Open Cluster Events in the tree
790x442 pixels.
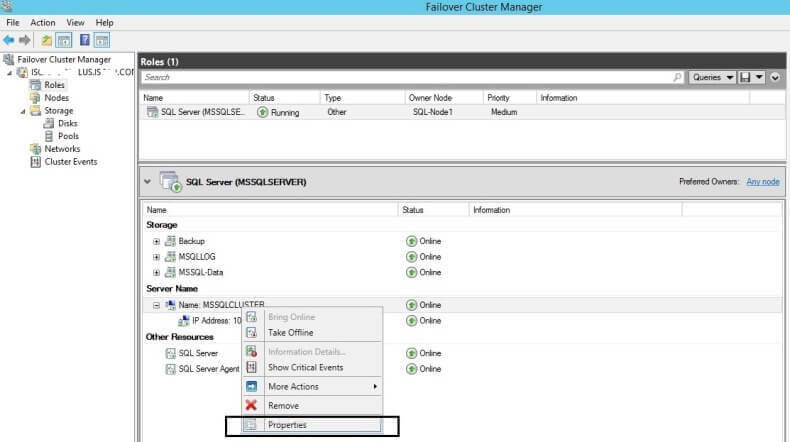(70, 162)
